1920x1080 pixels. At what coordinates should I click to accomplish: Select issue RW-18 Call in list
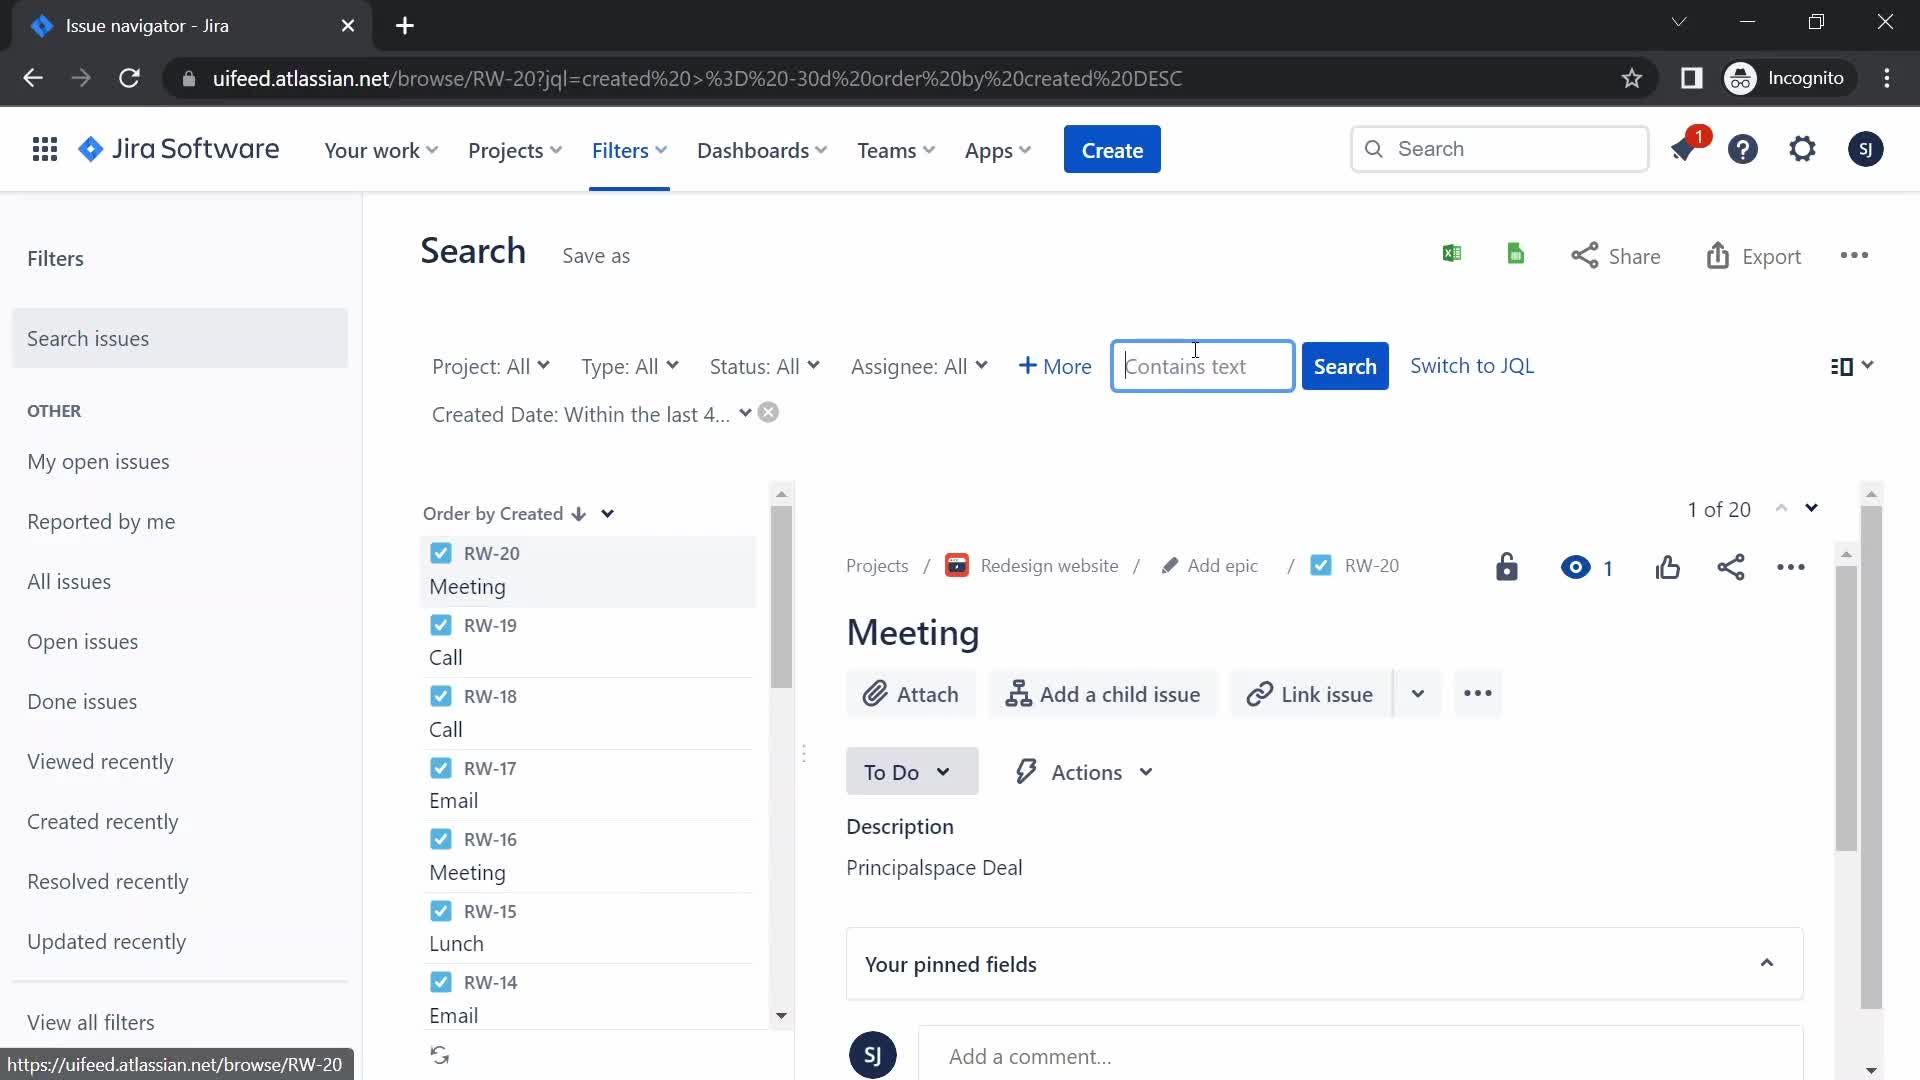pyautogui.click(x=588, y=713)
